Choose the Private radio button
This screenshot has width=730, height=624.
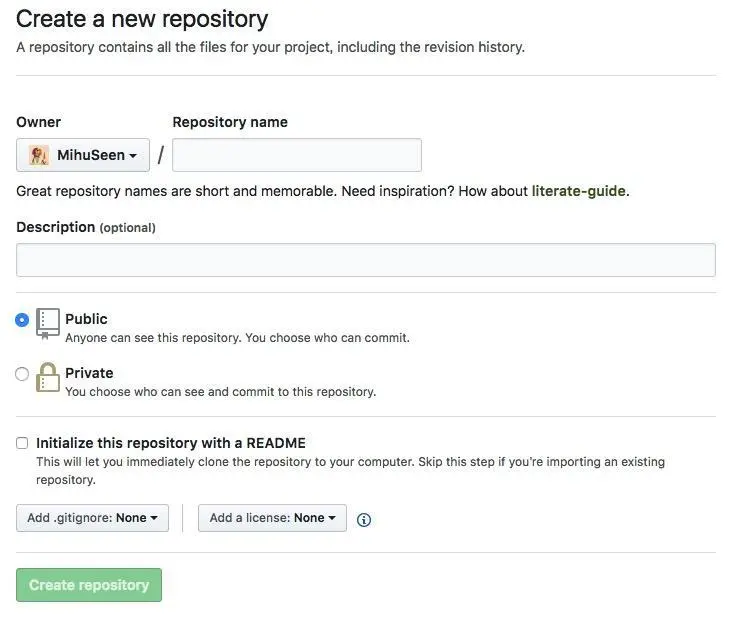(22, 374)
